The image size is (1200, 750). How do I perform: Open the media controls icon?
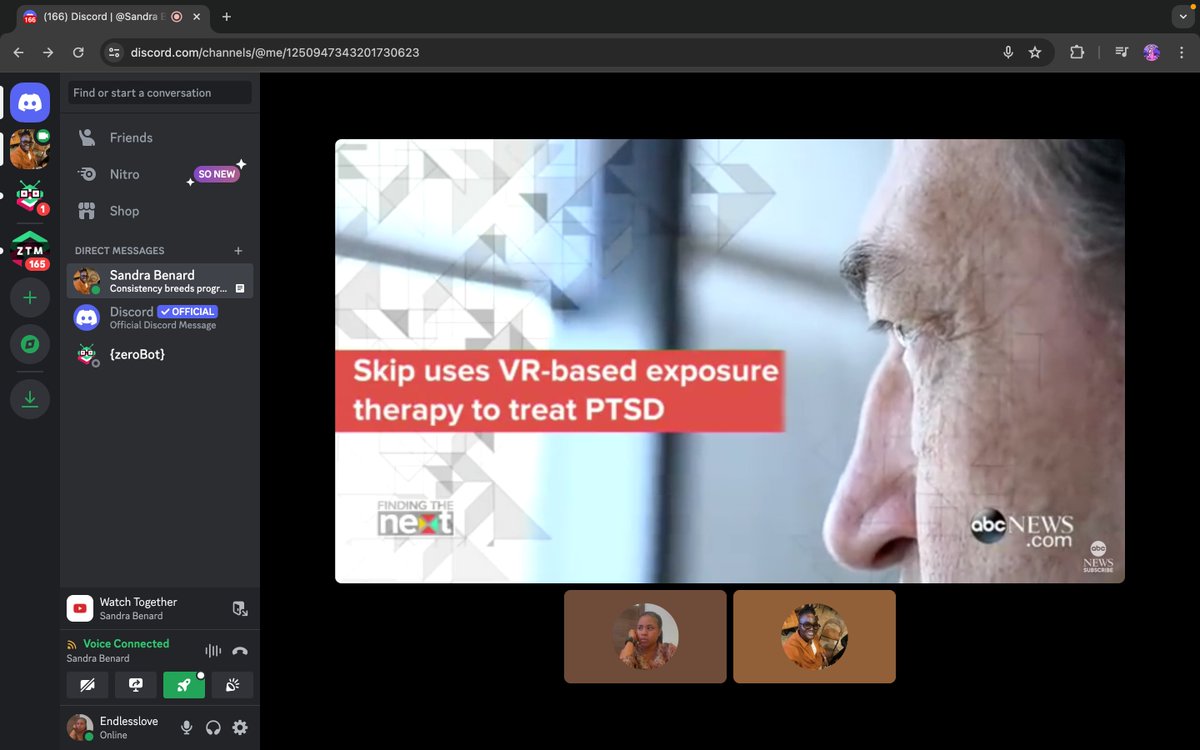tap(1122, 52)
